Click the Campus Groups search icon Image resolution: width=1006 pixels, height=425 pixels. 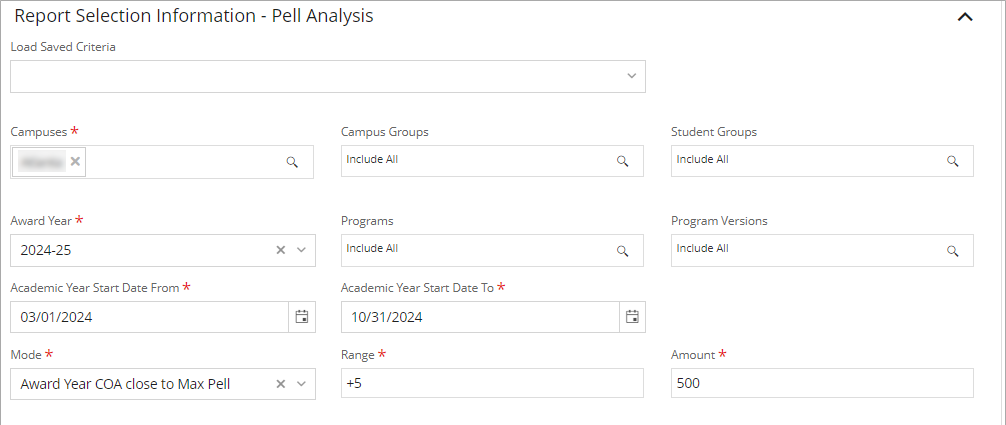[622, 161]
